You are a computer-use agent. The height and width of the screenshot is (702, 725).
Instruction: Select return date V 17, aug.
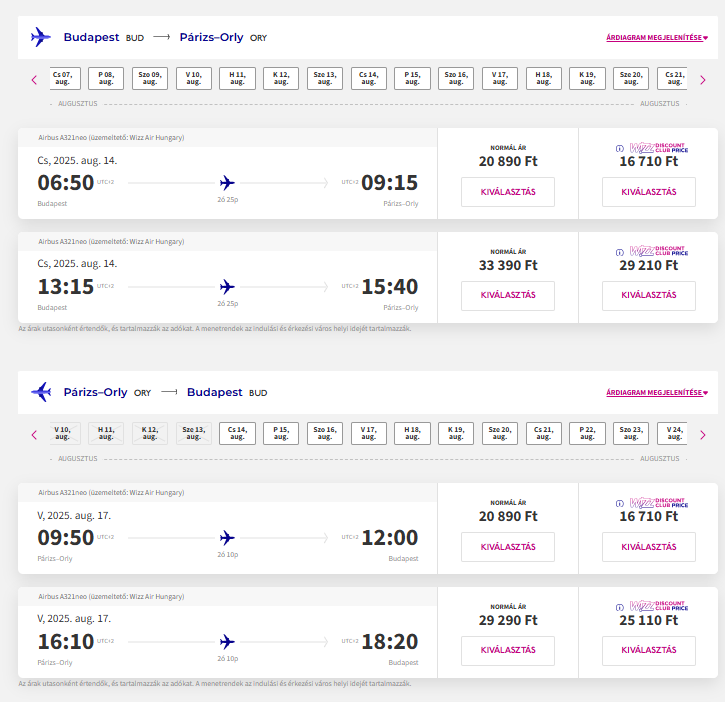(369, 433)
